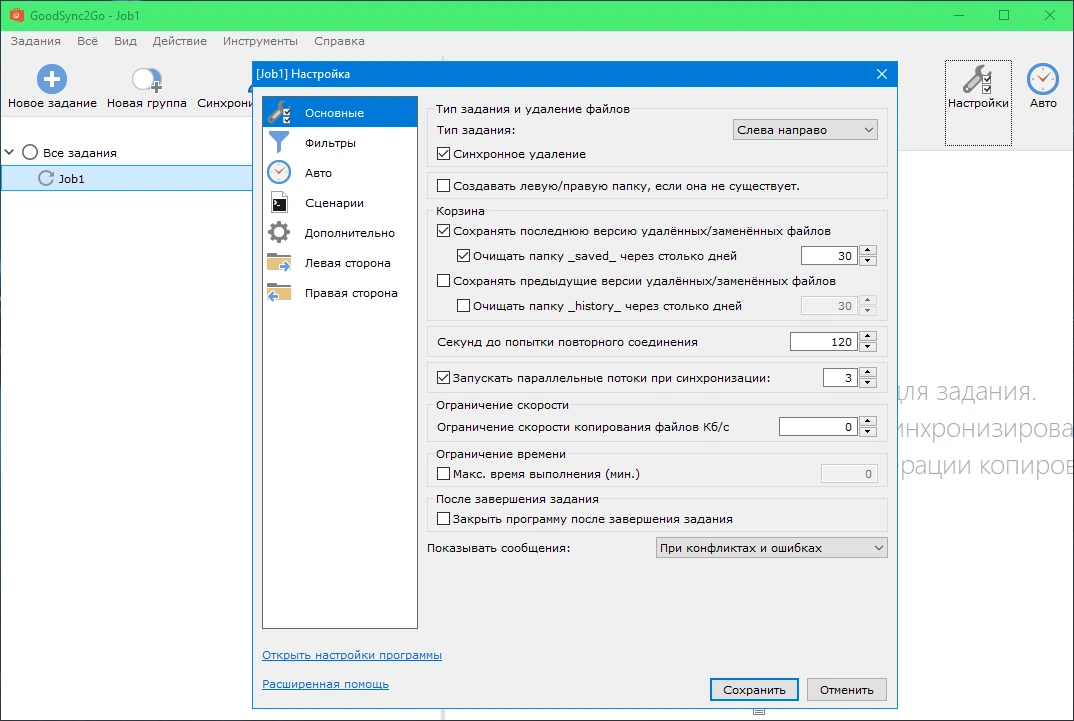Decrease parallel threads count
The width and height of the screenshot is (1074, 721).
[x=868, y=383]
